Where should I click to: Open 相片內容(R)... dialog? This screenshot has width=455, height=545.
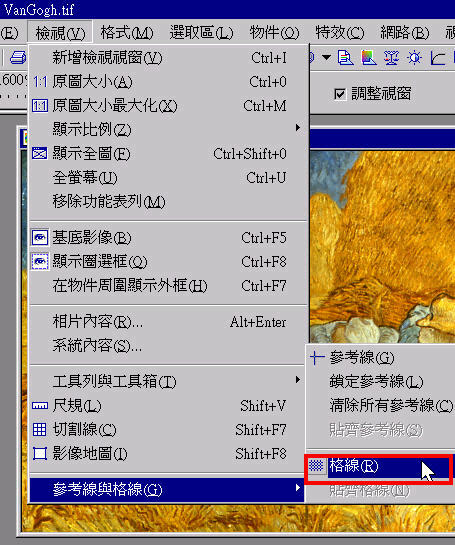(169, 322)
